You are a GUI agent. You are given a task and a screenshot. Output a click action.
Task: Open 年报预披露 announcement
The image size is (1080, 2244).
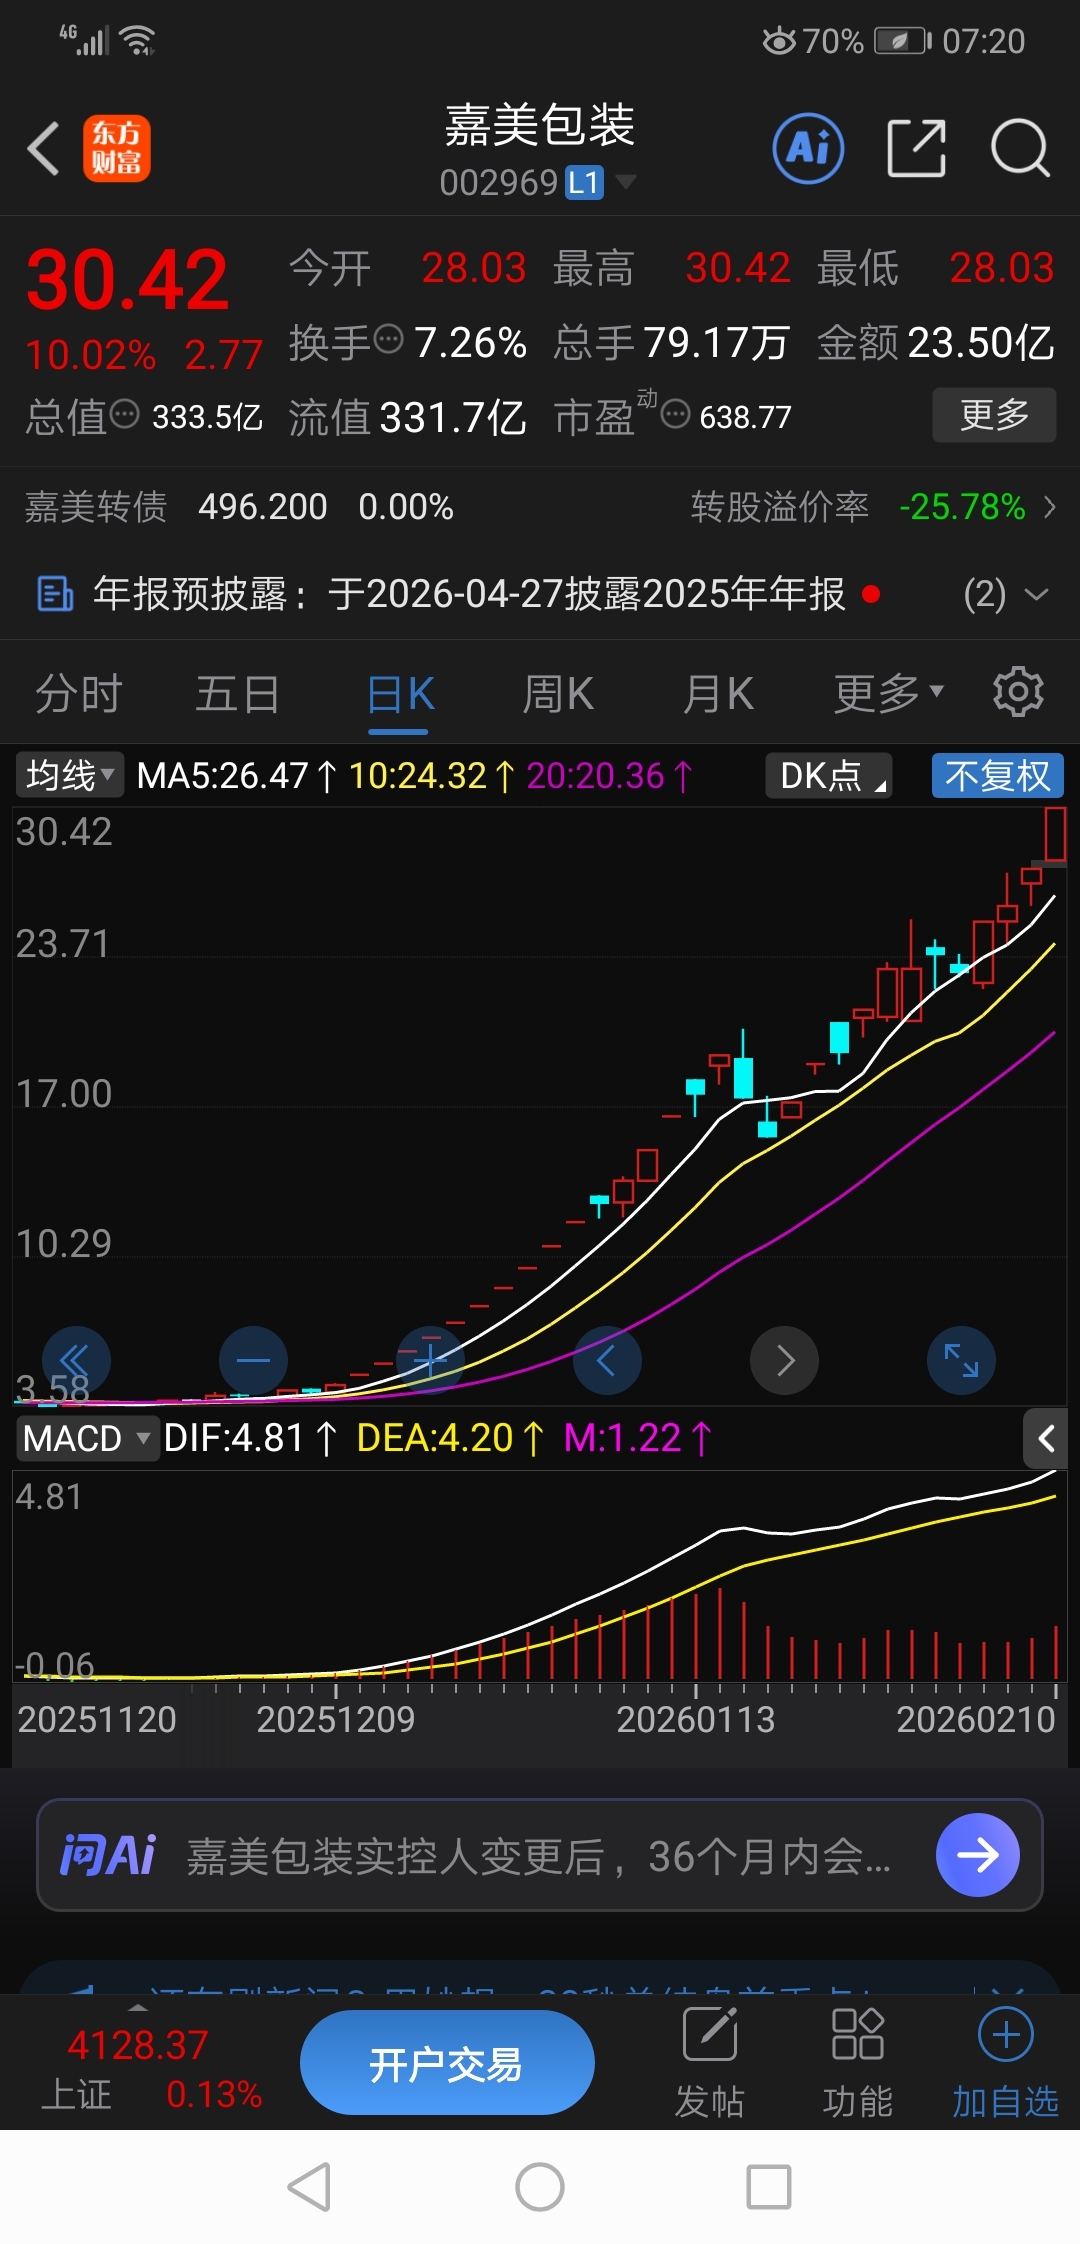tap(468, 594)
